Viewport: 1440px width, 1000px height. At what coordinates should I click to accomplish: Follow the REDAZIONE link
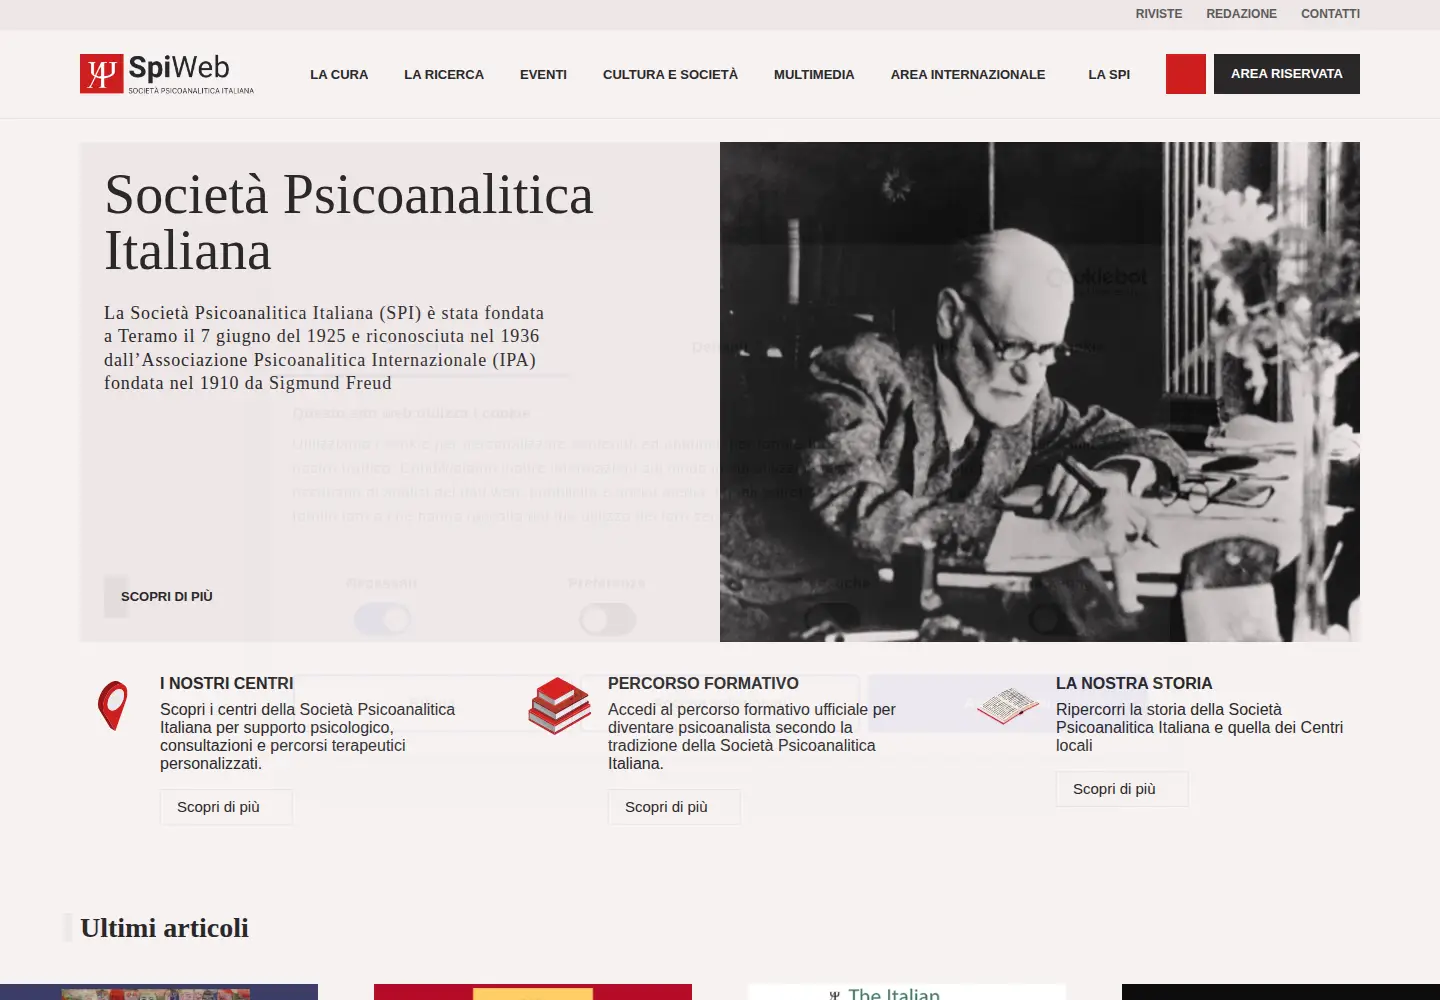click(1241, 14)
